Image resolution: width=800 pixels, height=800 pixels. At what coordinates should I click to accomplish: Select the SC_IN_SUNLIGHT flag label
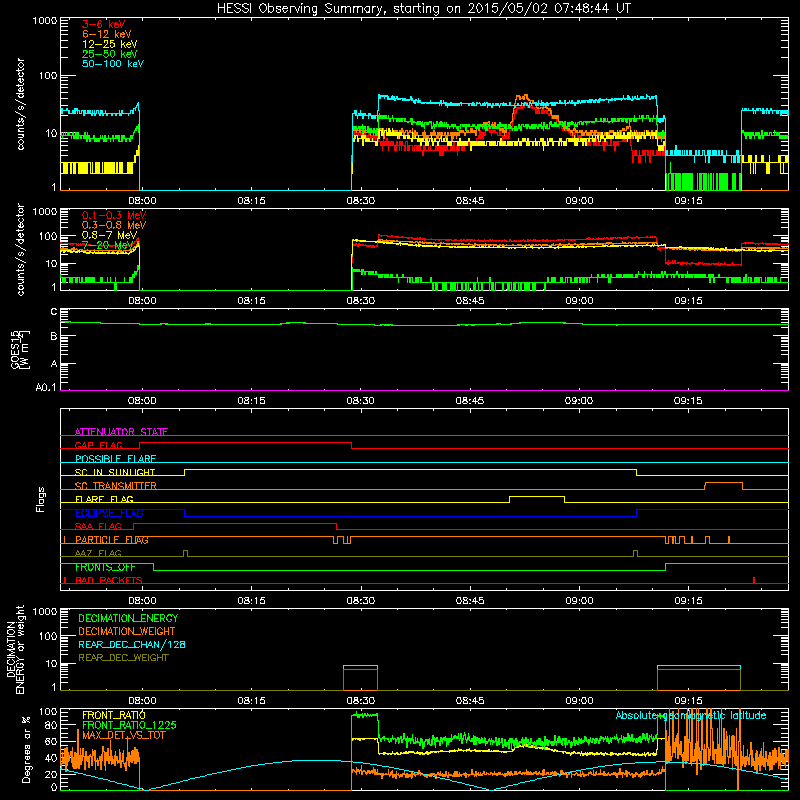115,472
